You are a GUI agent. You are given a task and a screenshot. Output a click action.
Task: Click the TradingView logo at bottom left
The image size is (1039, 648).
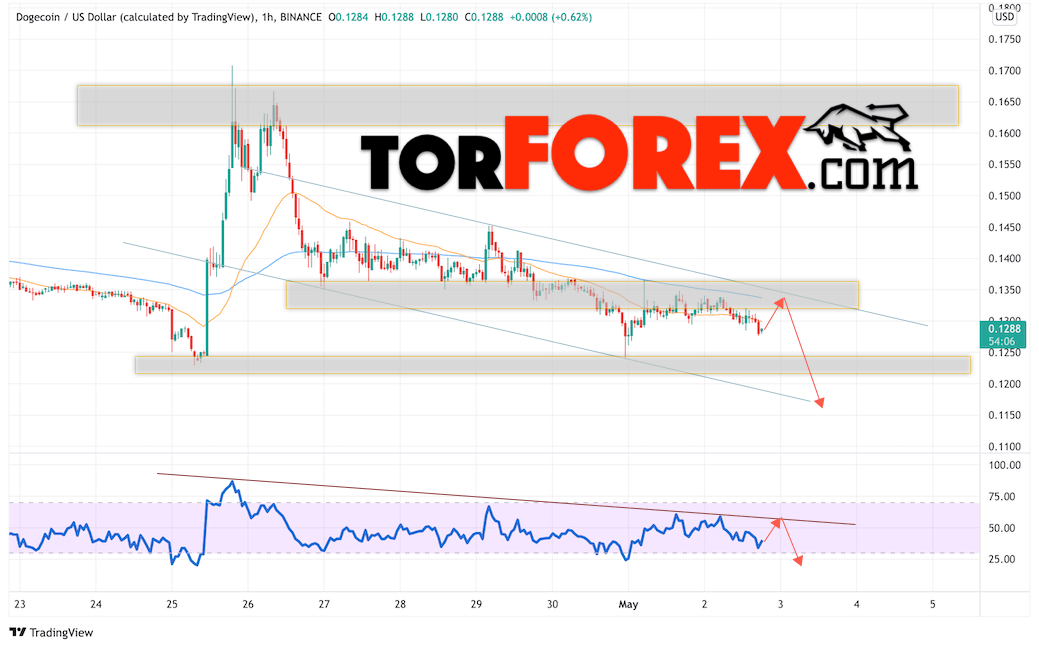tap(51, 632)
